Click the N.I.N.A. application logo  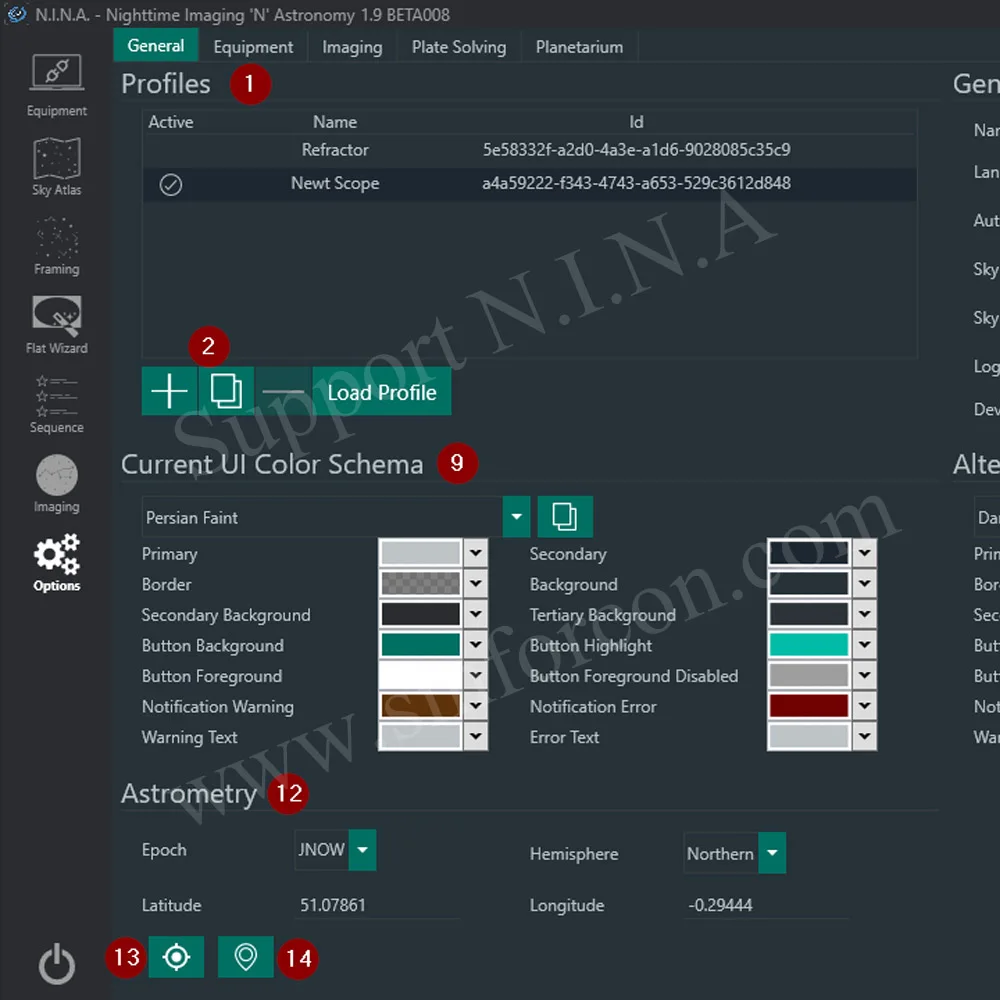point(17,14)
